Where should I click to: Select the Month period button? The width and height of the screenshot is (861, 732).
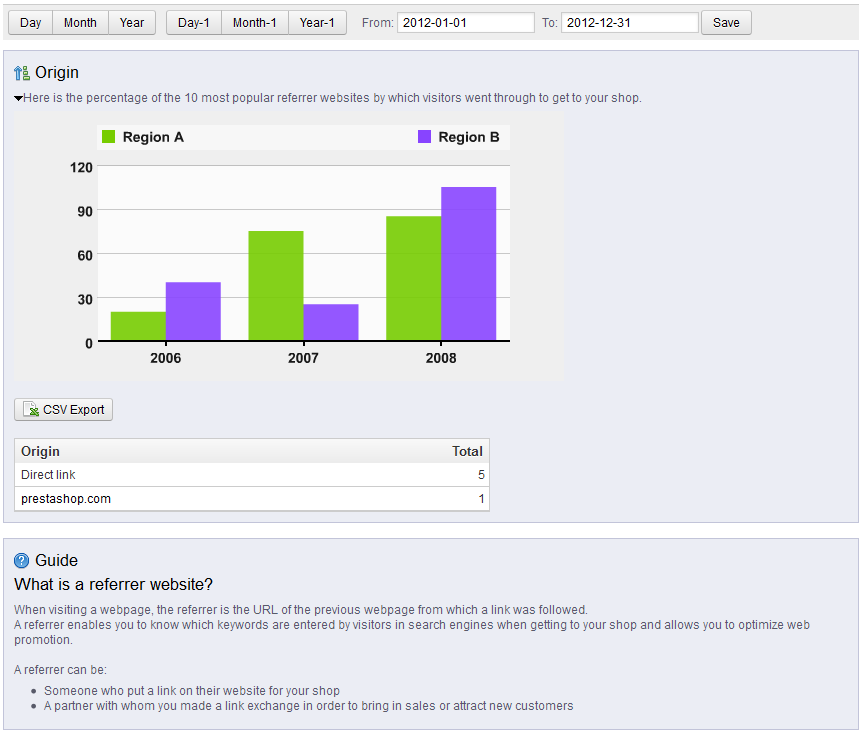[80, 23]
